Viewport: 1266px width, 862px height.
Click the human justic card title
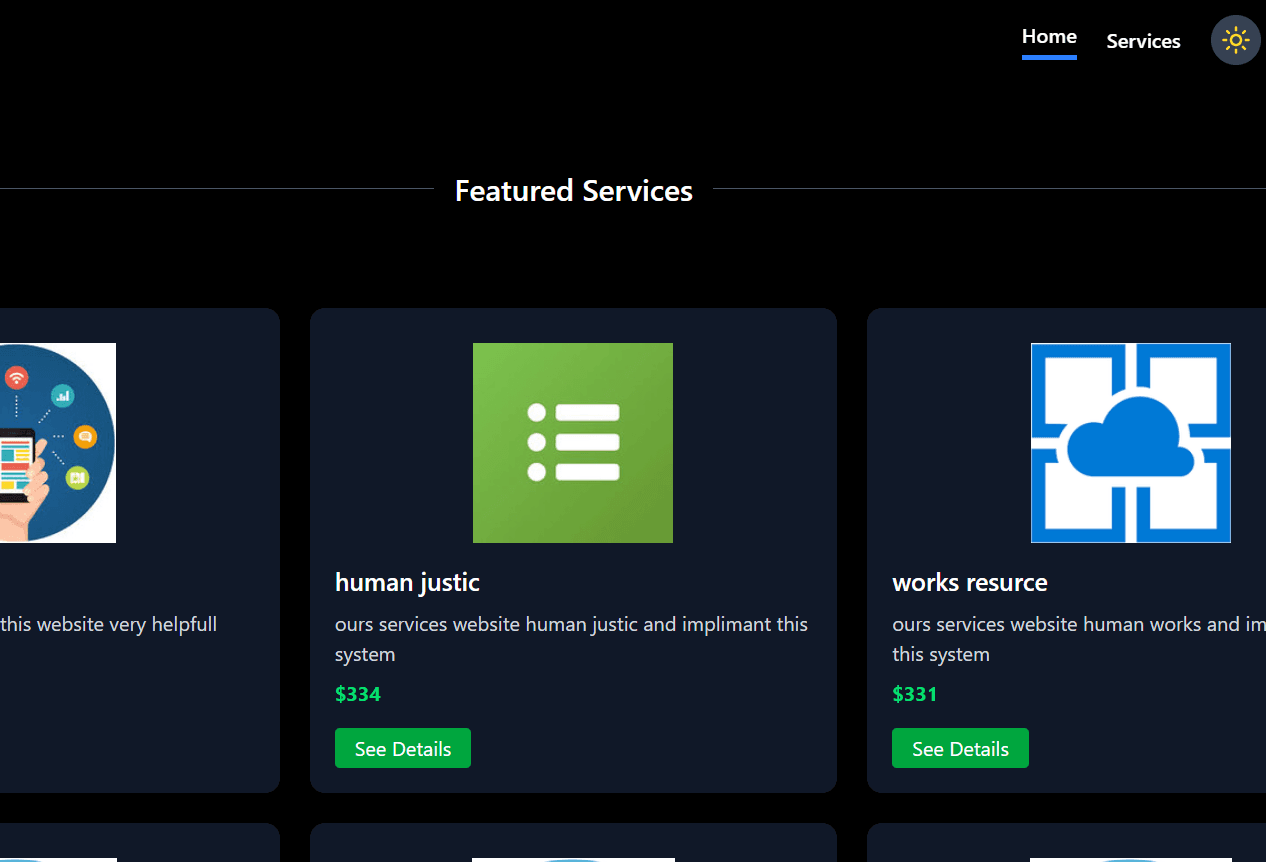tap(407, 582)
